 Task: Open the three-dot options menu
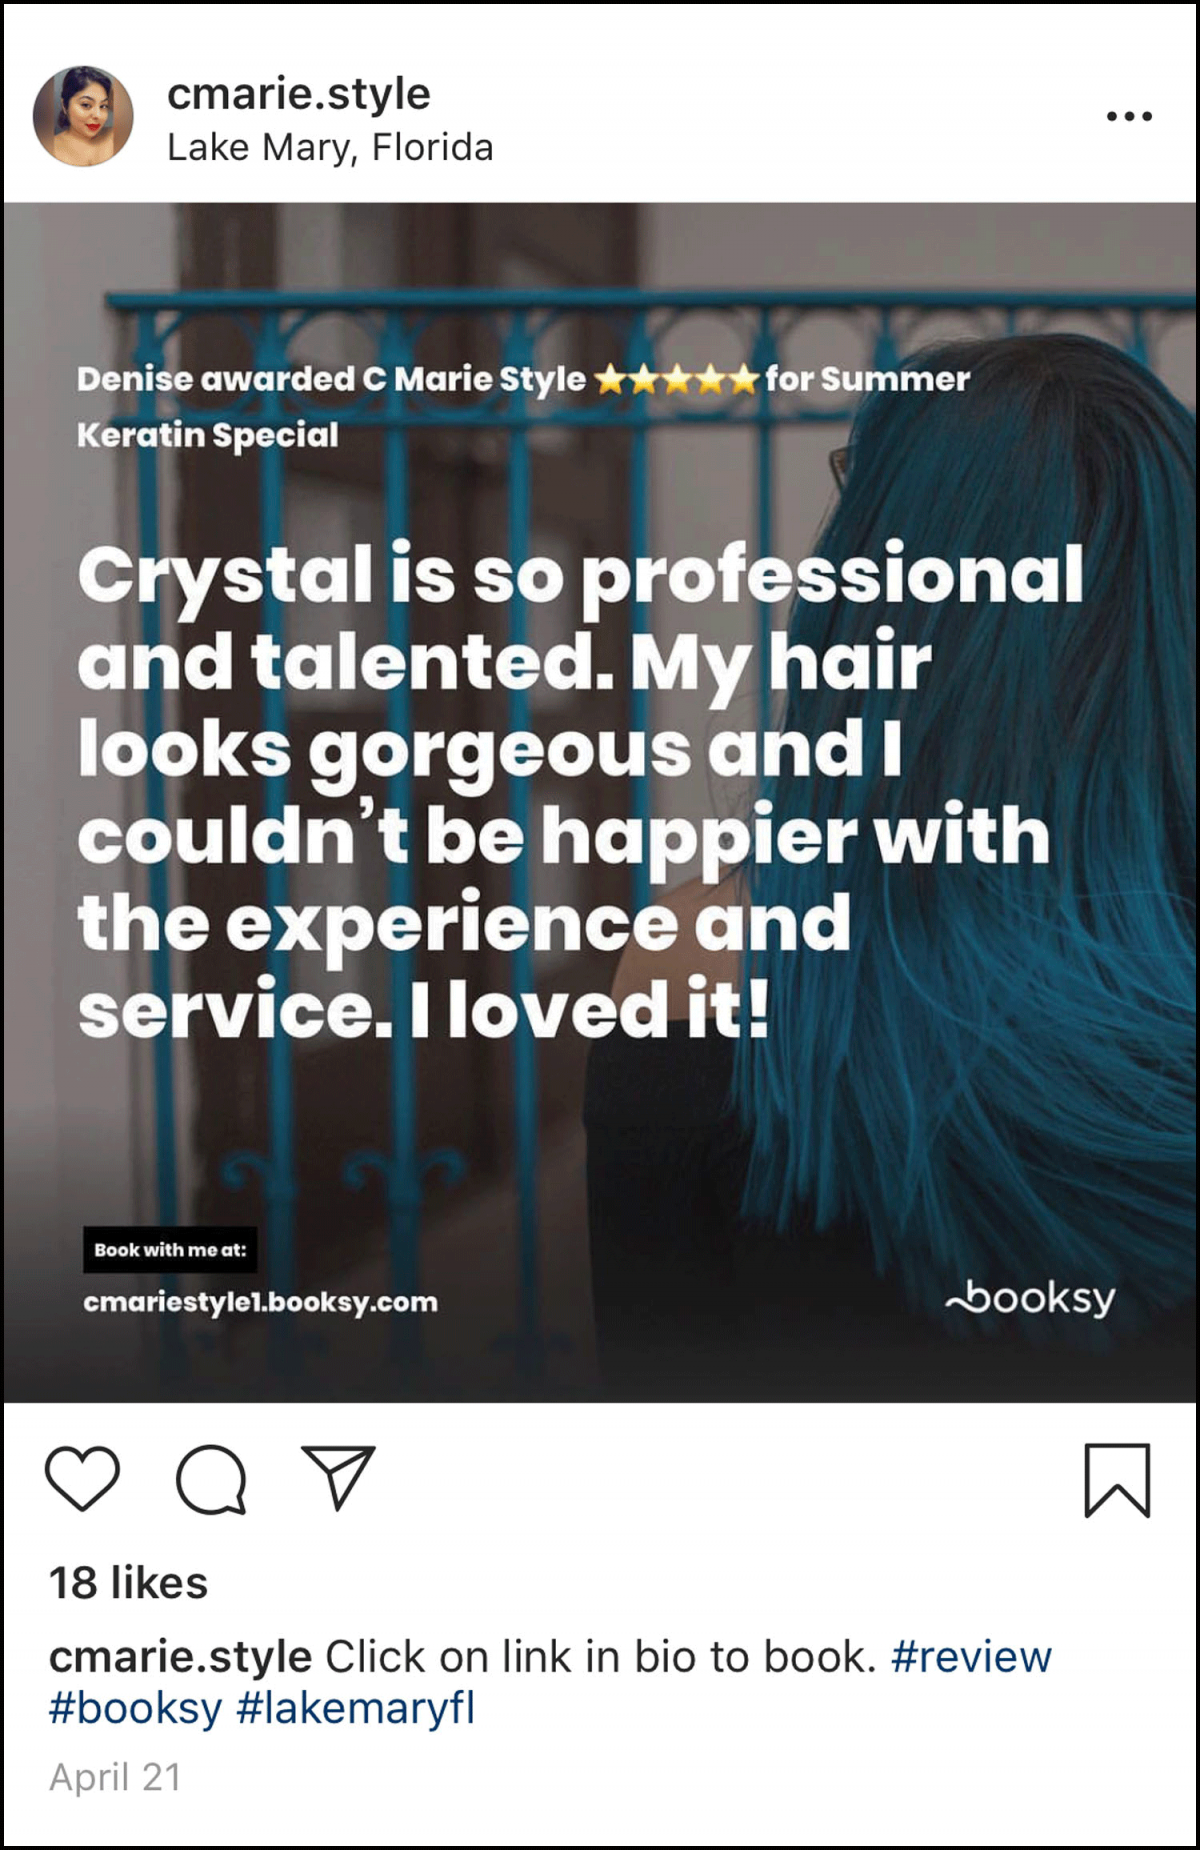tap(1129, 117)
